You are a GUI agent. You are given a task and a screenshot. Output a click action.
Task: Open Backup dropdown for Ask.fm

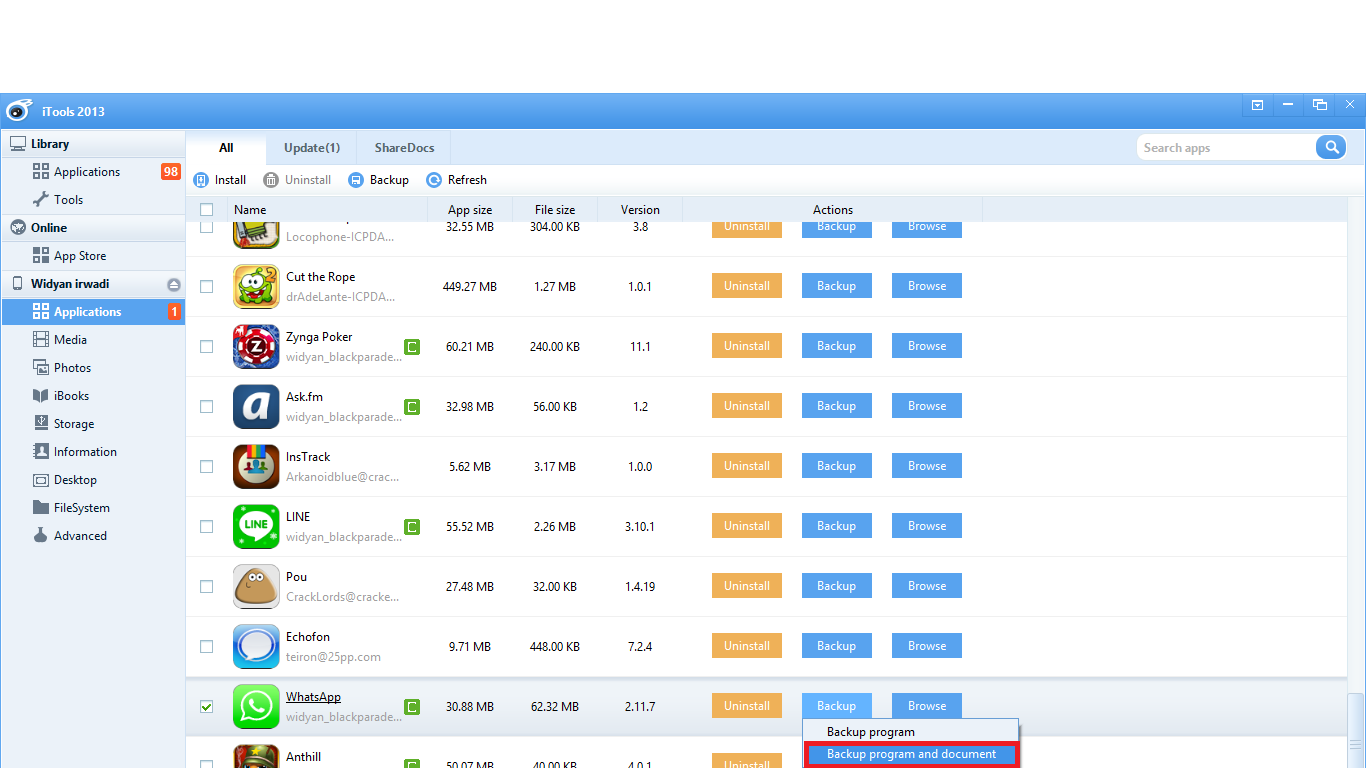pyautogui.click(x=836, y=406)
